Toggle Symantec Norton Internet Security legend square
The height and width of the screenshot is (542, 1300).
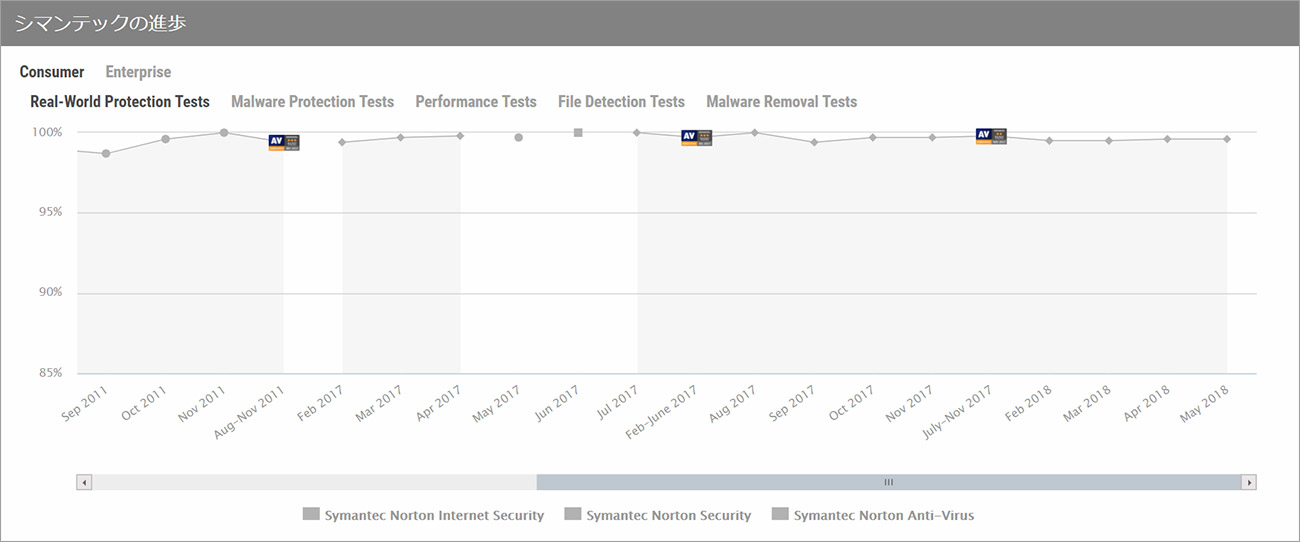pos(311,515)
